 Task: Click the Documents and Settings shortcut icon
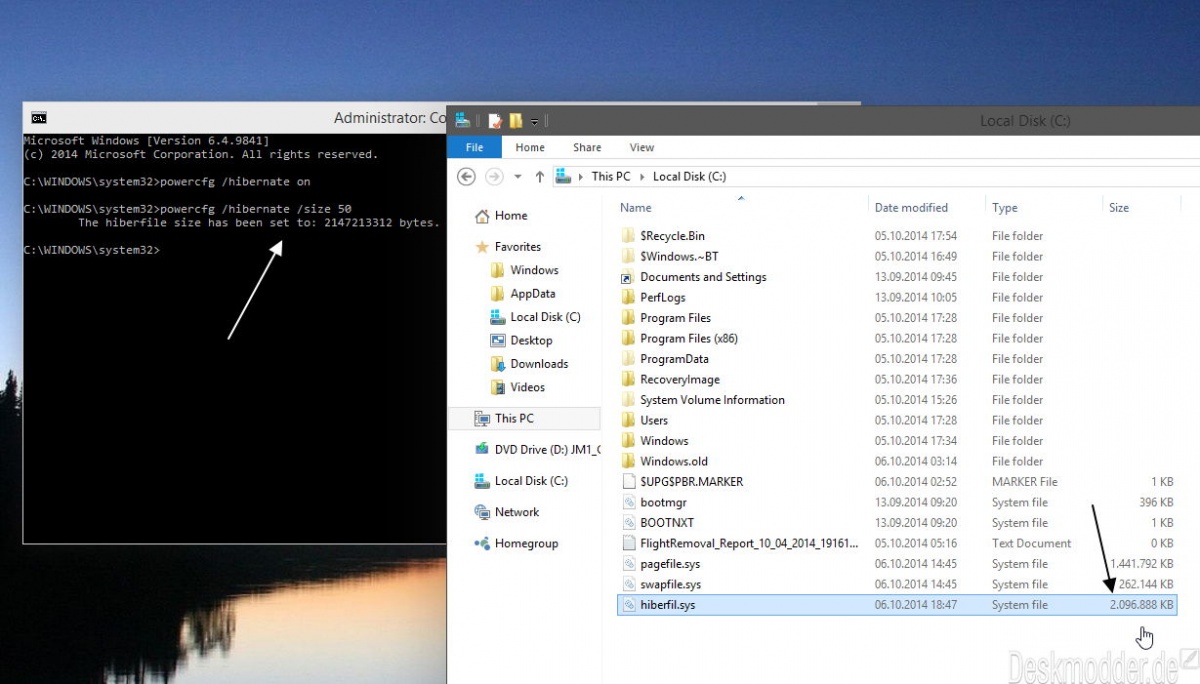(x=628, y=277)
